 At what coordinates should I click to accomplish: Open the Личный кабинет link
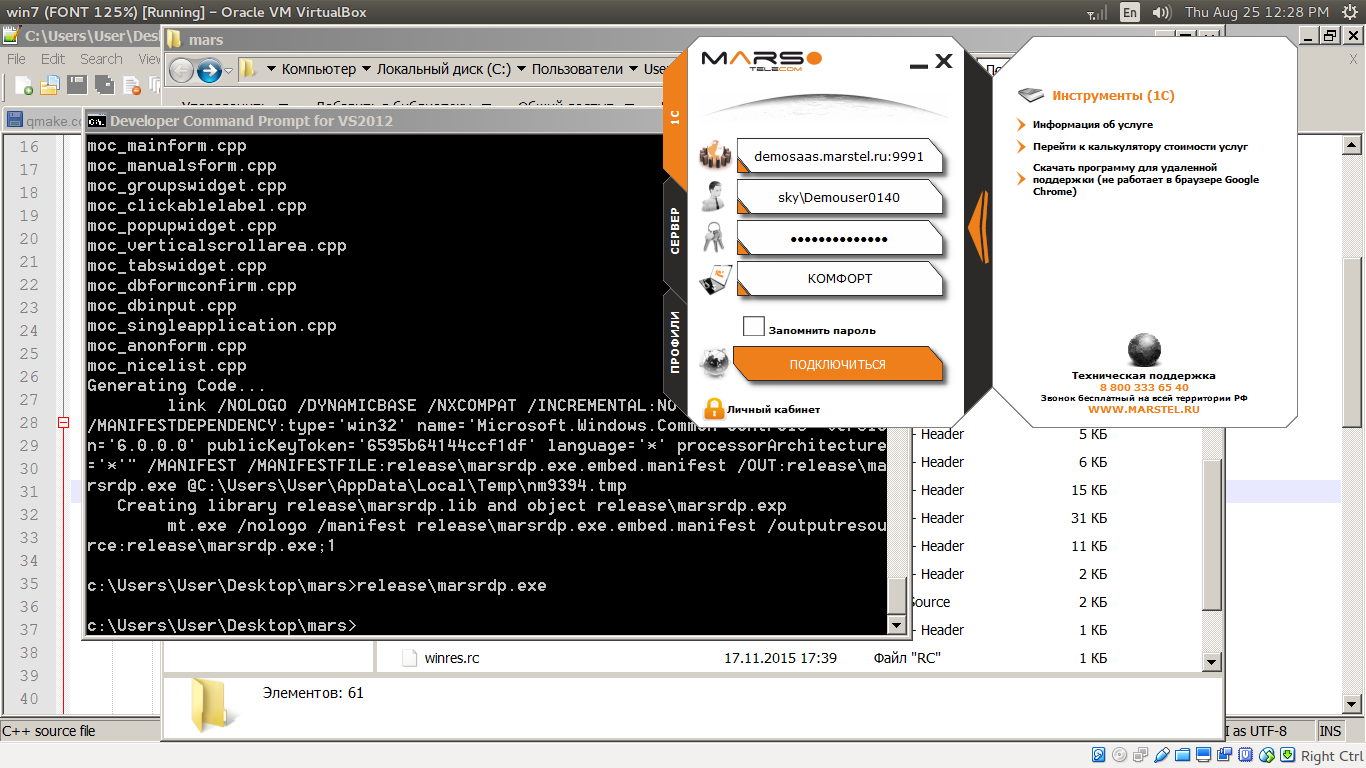(773, 409)
